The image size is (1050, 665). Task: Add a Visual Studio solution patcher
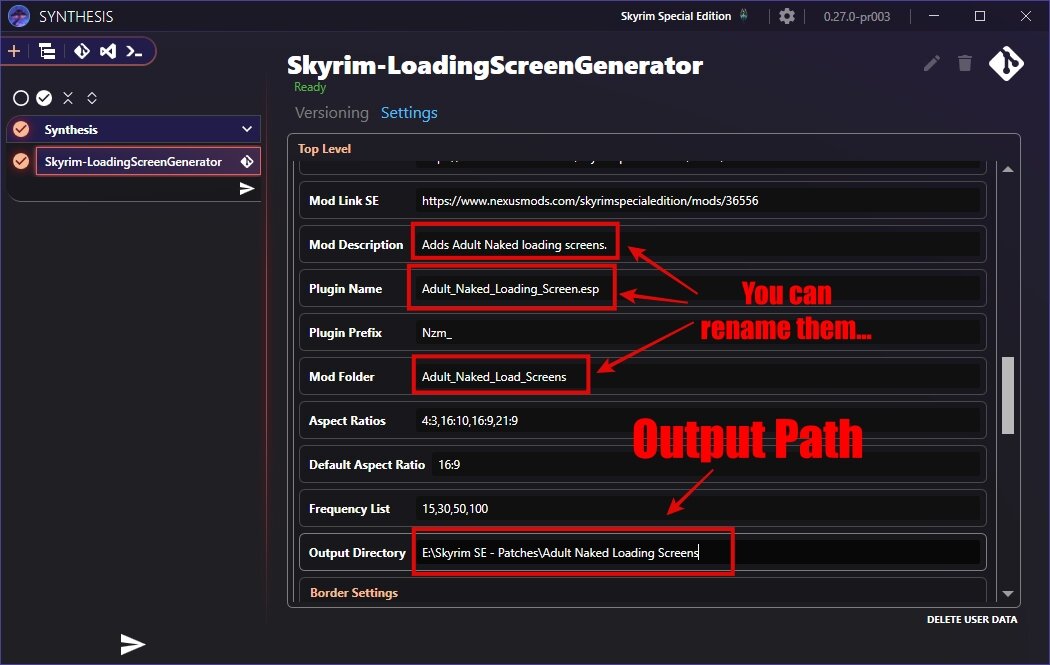pos(108,51)
